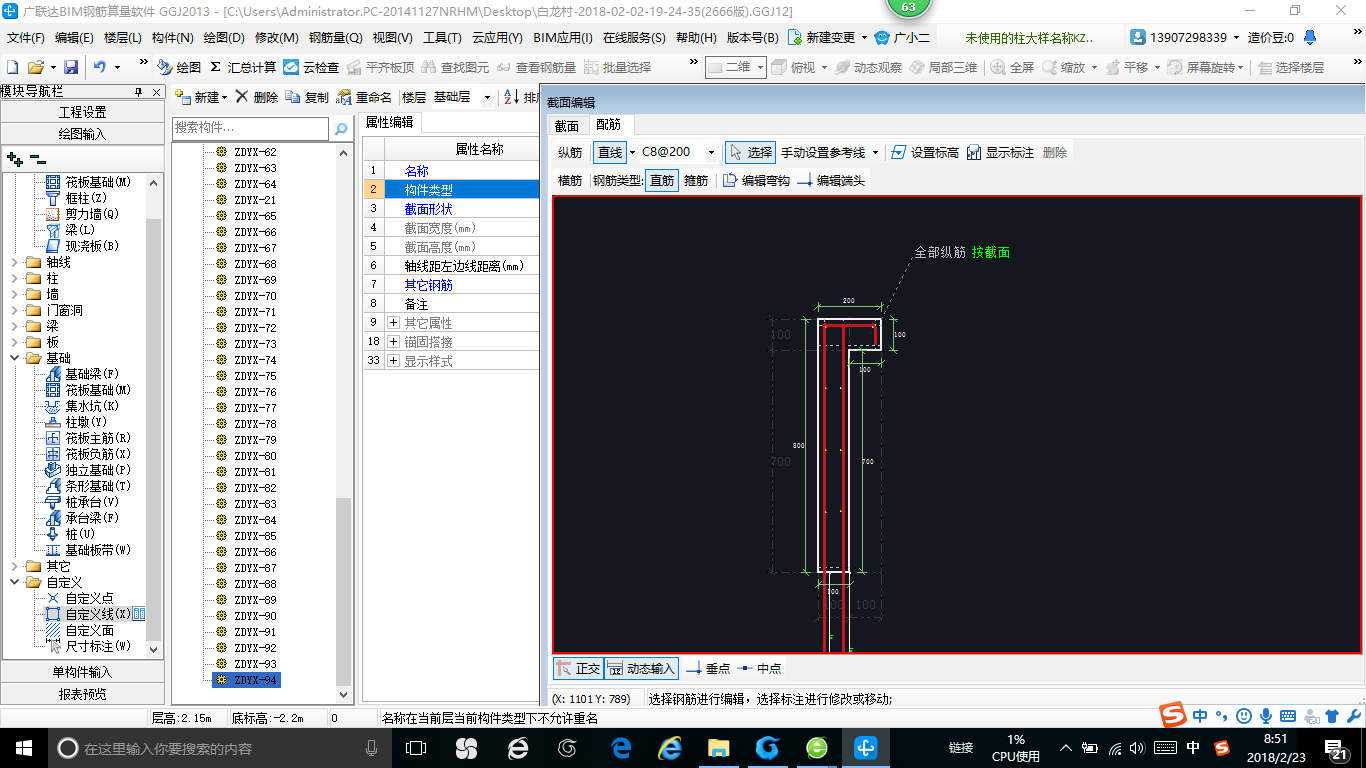
Task: Open 手动设置参考线 dropdown arrow
Action: coord(875,152)
